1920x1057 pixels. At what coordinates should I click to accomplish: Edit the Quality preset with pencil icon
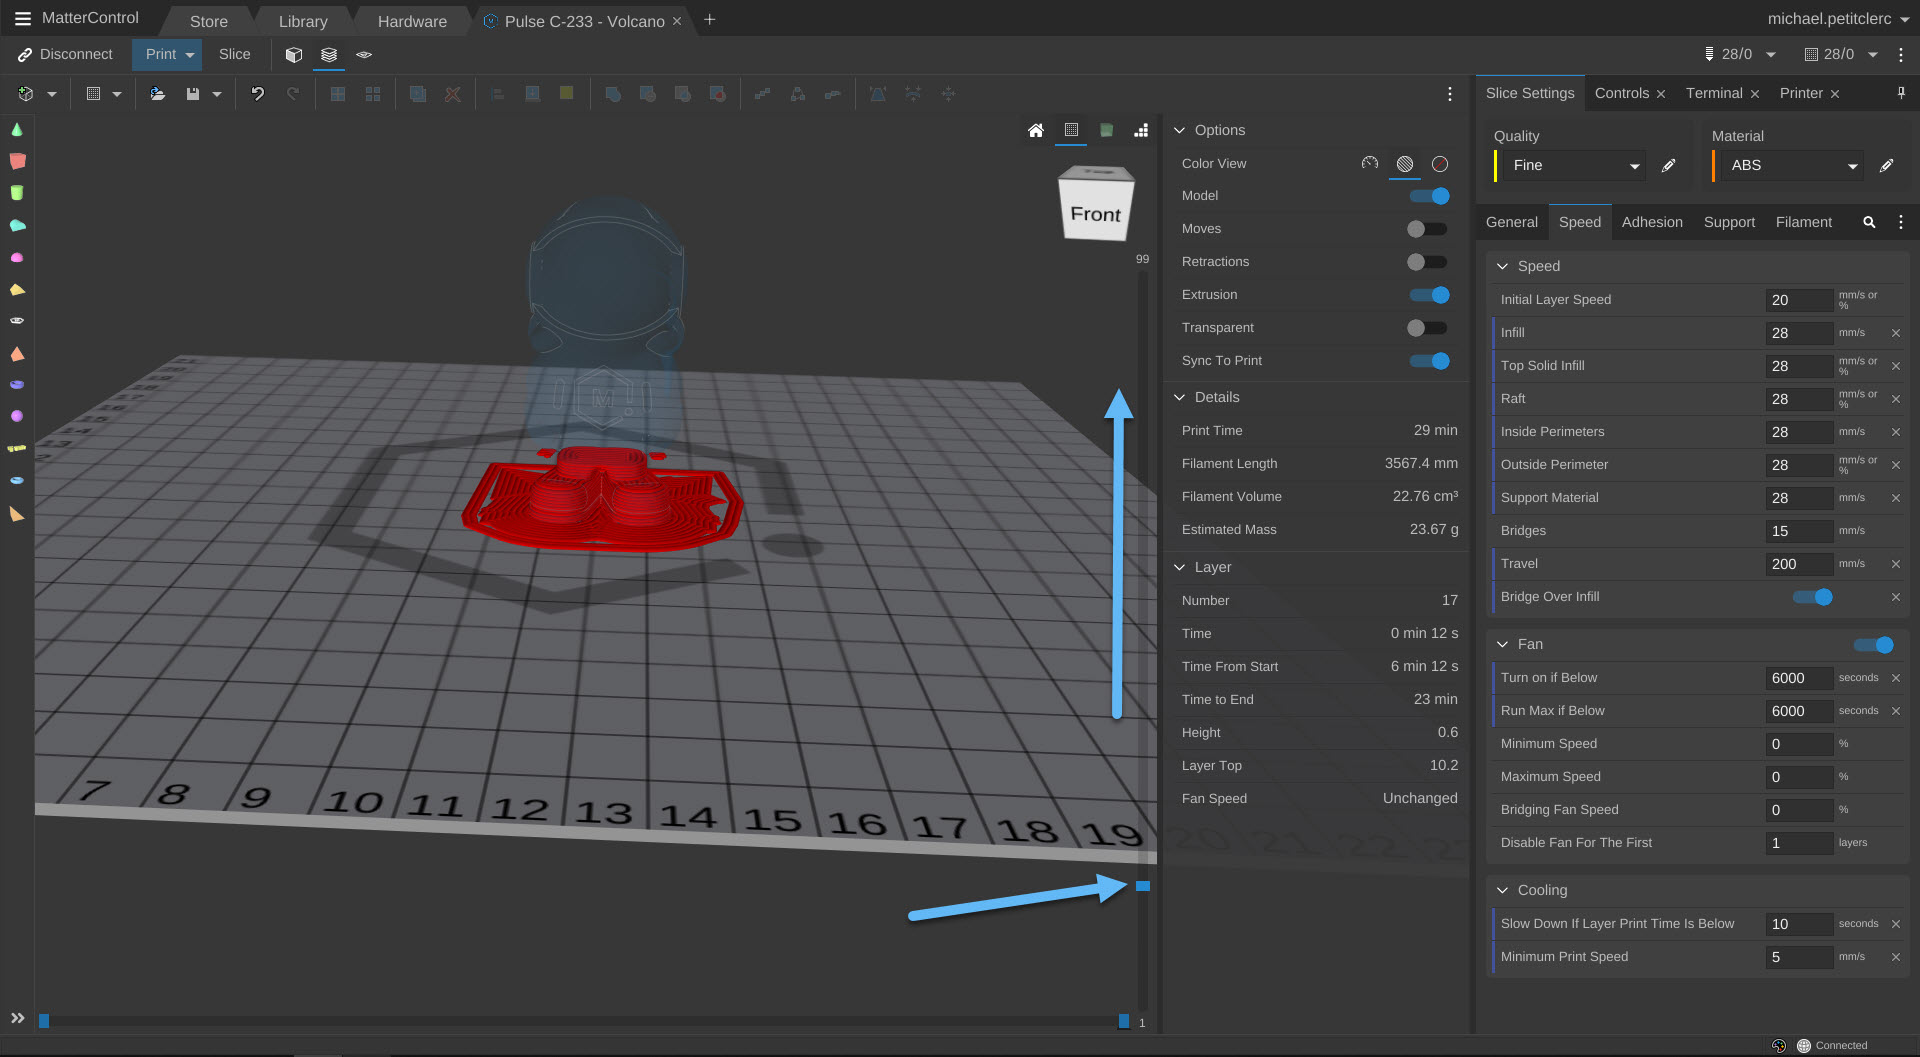[1668, 166]
